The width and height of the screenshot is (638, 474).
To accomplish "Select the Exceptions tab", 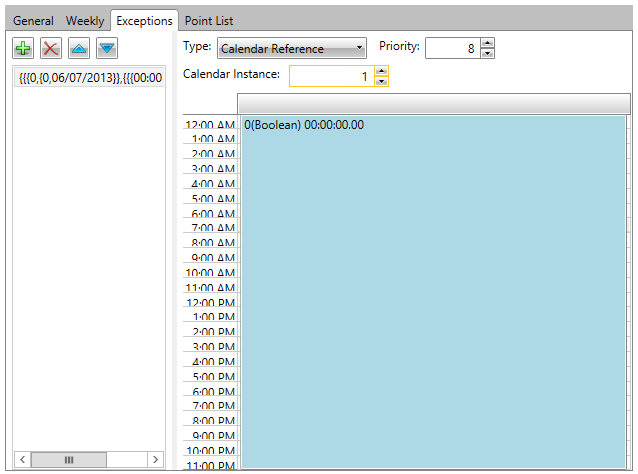I will [x=144, y=20].
